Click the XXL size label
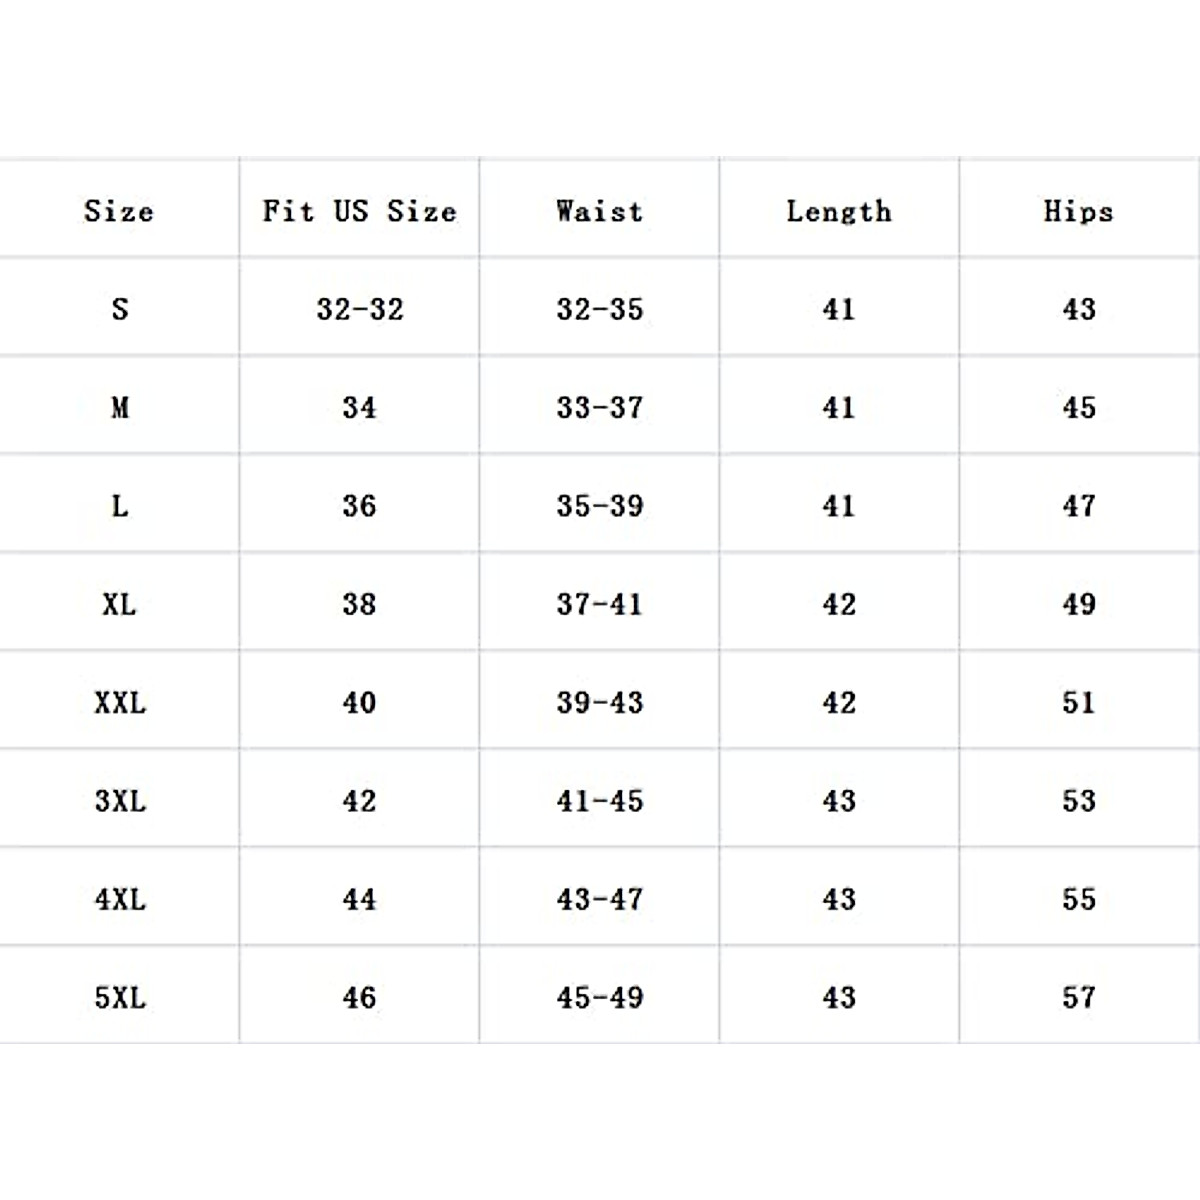Screen dimensions: 1200x1200 coord(120,702)
